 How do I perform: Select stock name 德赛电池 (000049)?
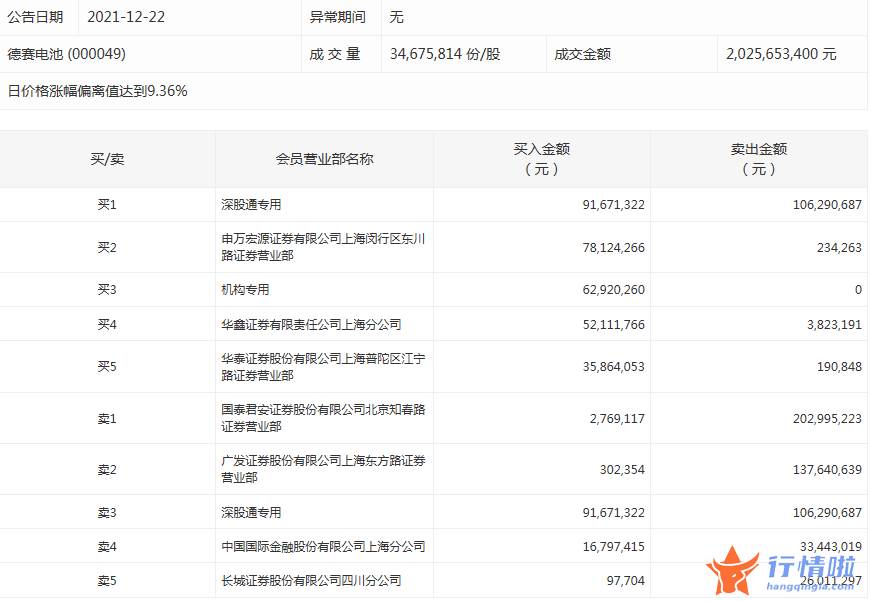coord(67,54)
